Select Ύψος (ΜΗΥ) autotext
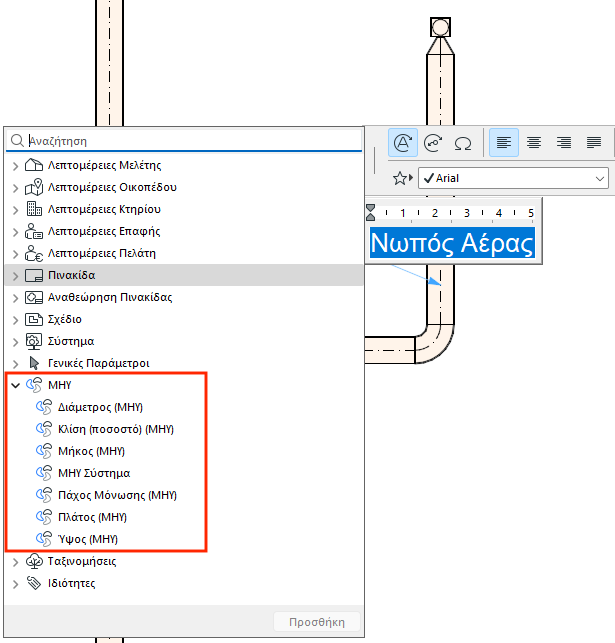Image resolution: width=615 pixels, height=643 pixels. pyautogui.click(x=184, y=539)
